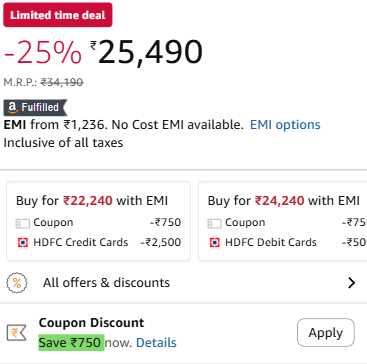The height and width of the screenshot is (364, 367).
Task: Expand All offers & discounts chevron arrow
Action: [x=351, y=283]
